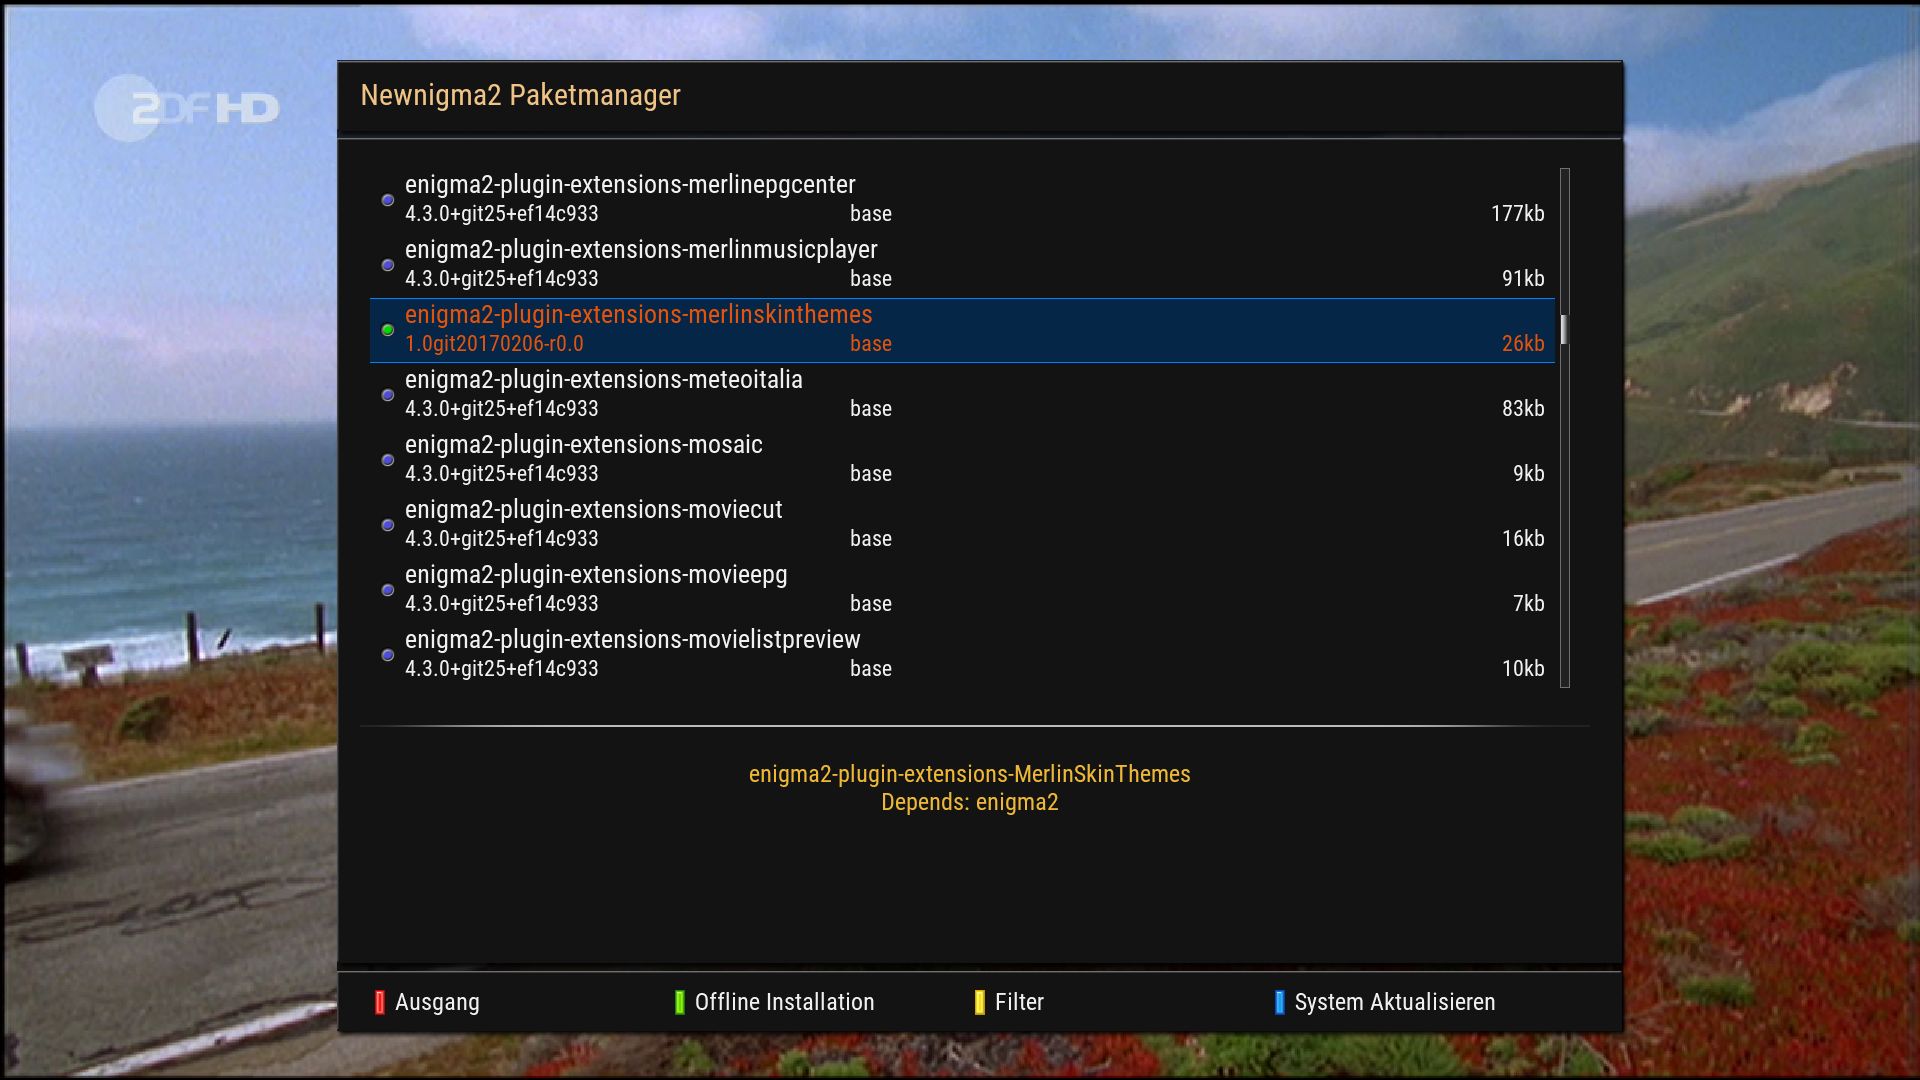Click the package list scrollbar thumb
Viewport: 1920px width, 1080px height.
coord(1564,330)
